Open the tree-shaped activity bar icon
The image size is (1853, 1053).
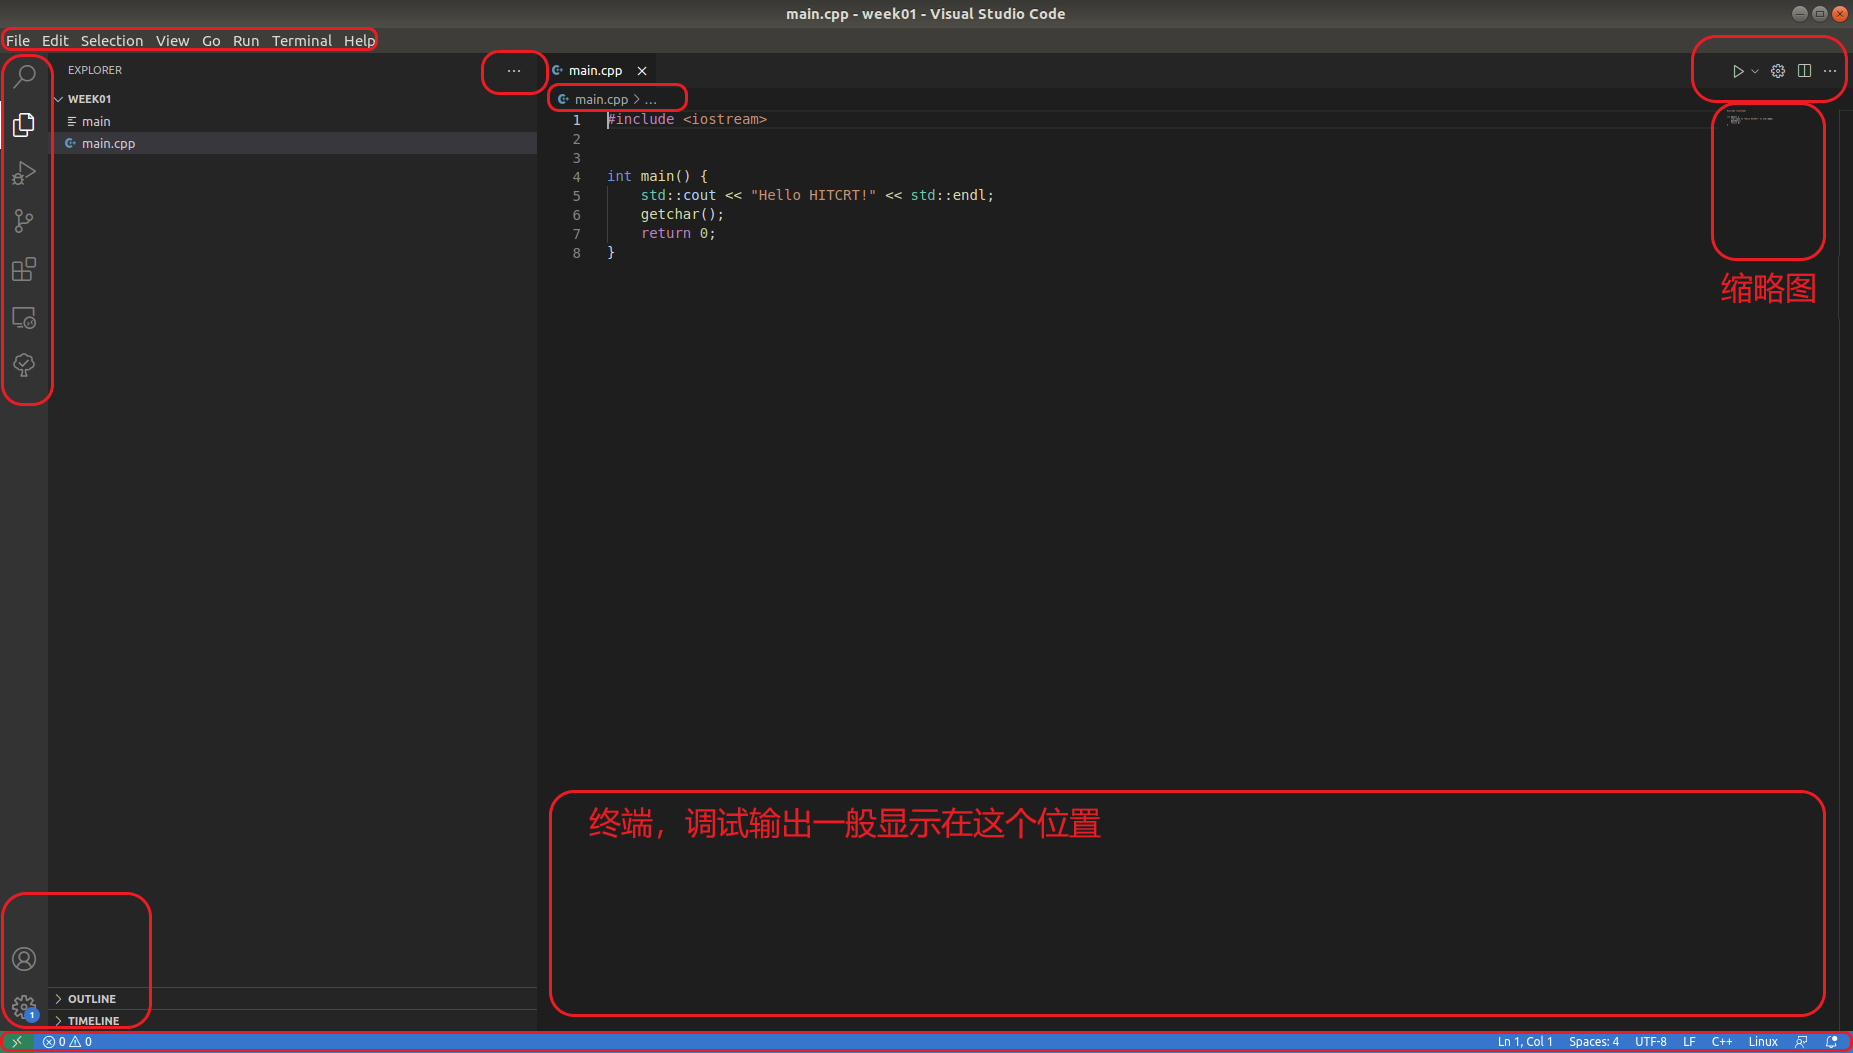[24, 365]
